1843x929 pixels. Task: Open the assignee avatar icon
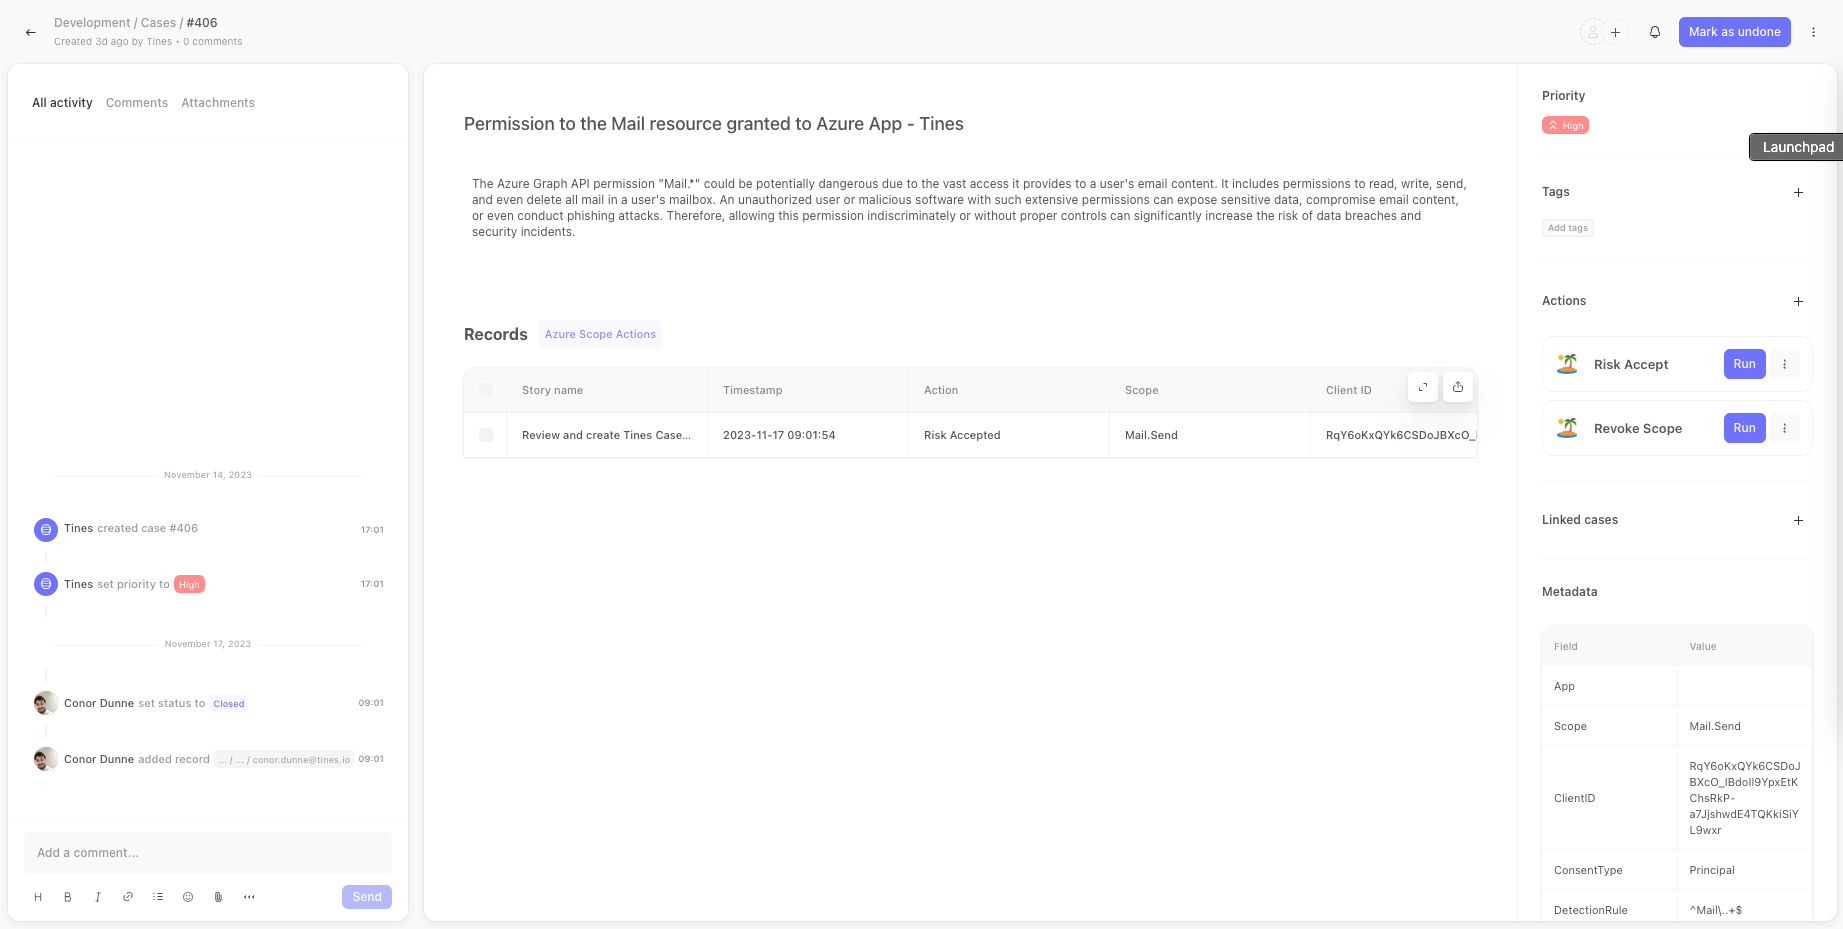click(x=1592, y=32)
